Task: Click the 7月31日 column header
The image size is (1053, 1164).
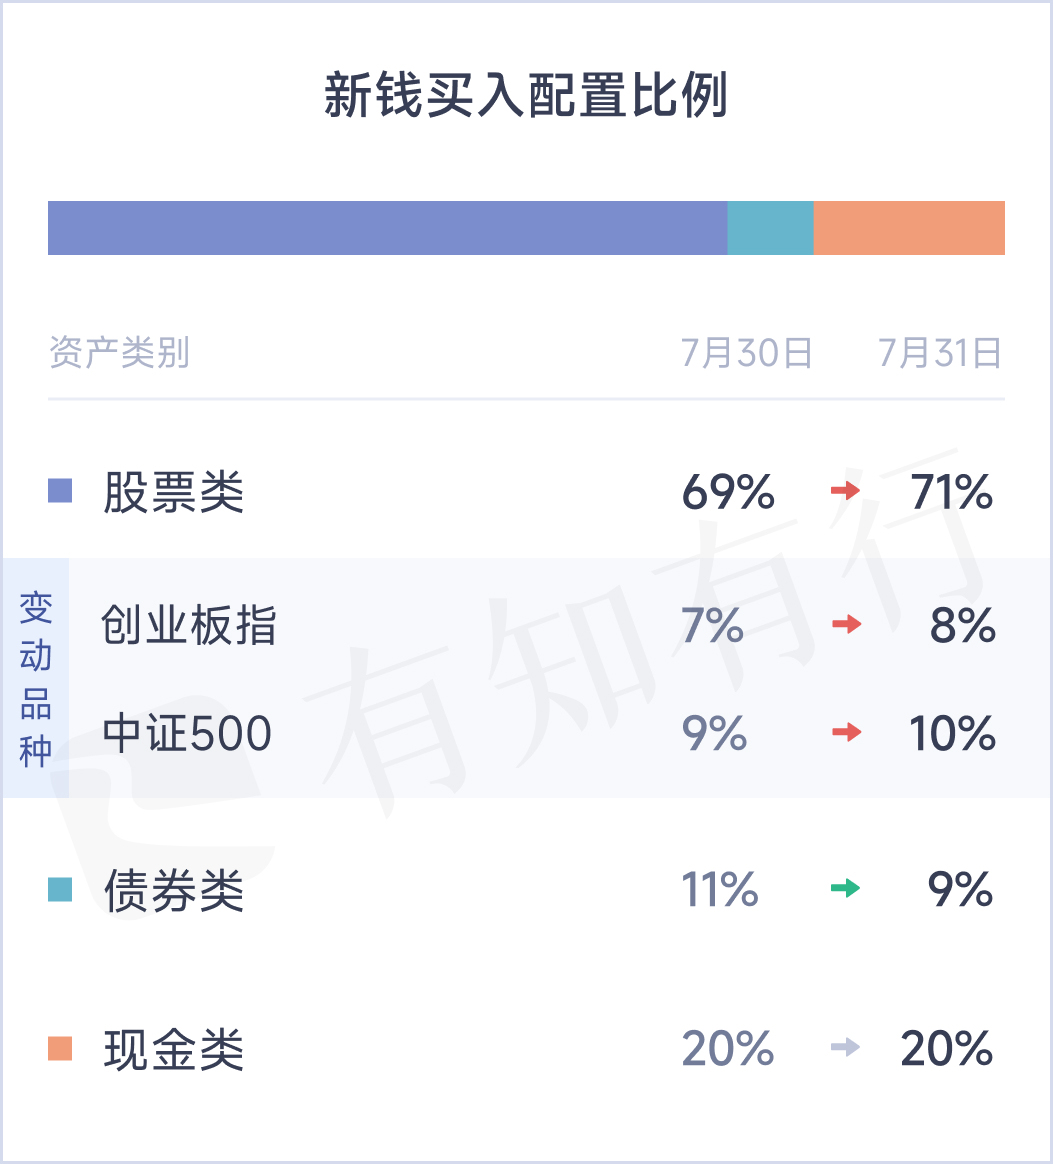Action: click(x=940, y=353)
